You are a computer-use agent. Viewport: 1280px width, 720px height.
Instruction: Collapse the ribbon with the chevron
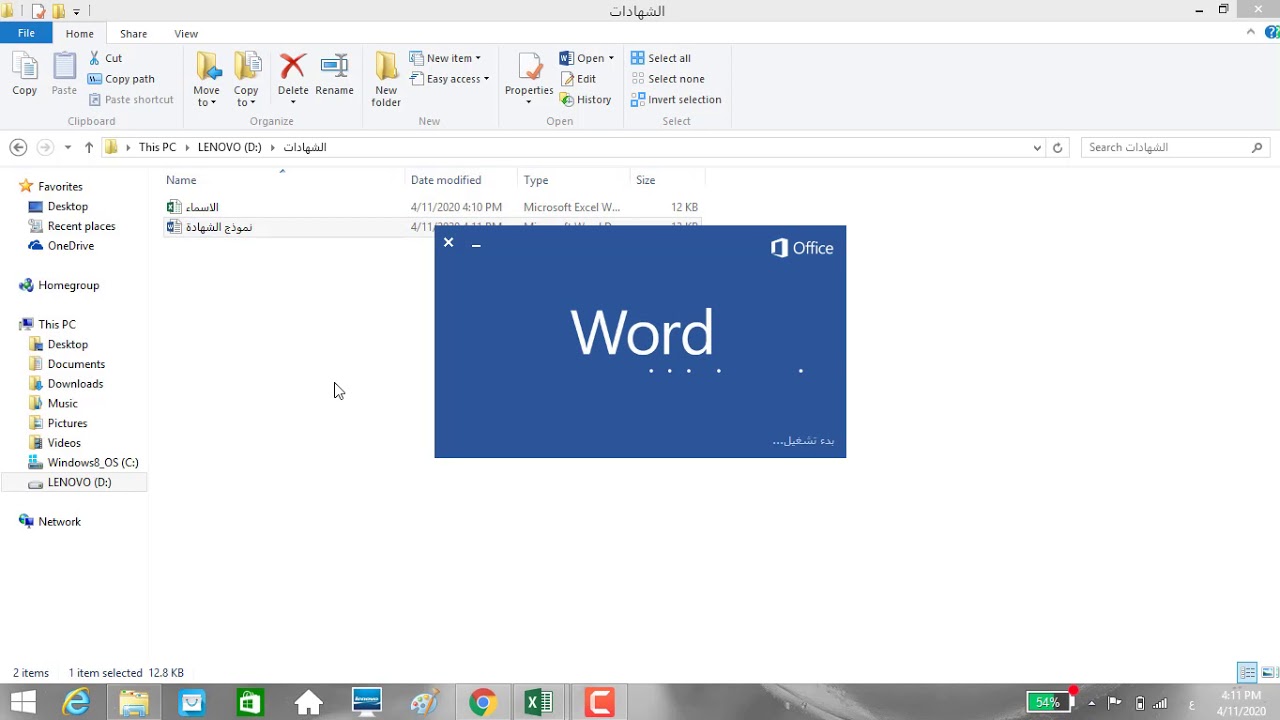1250,33
